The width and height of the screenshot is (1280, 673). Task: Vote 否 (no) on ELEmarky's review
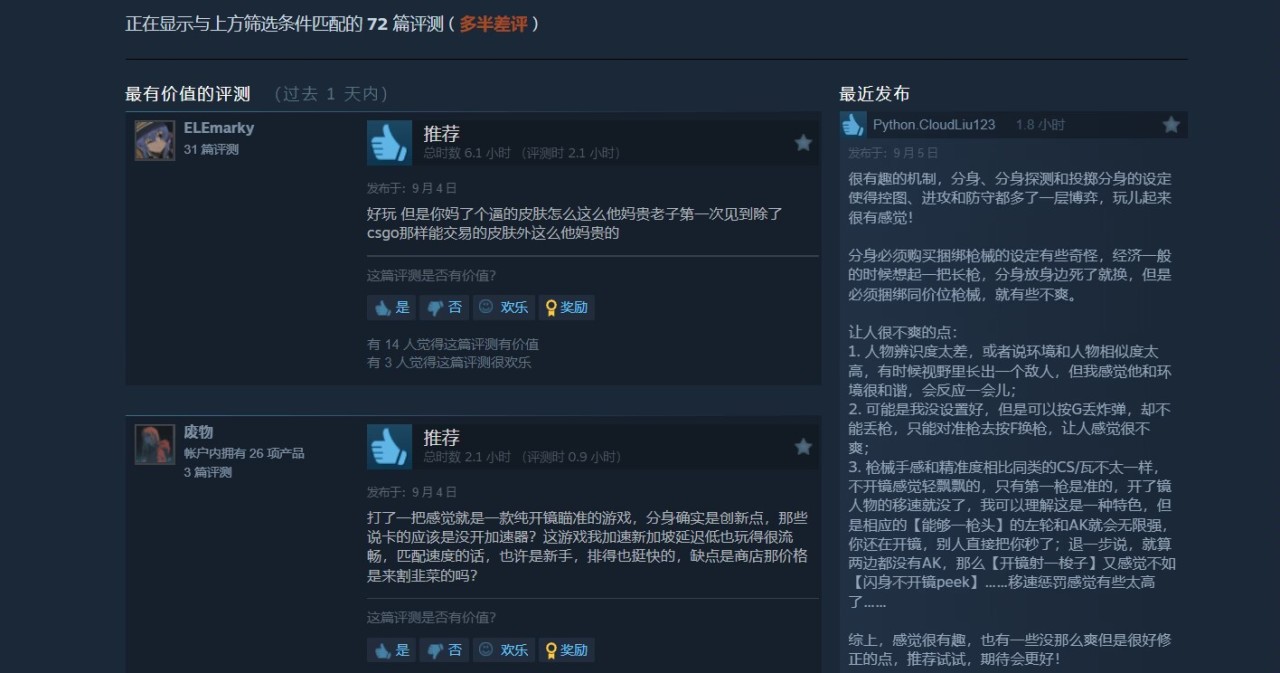tap(444, 307)
